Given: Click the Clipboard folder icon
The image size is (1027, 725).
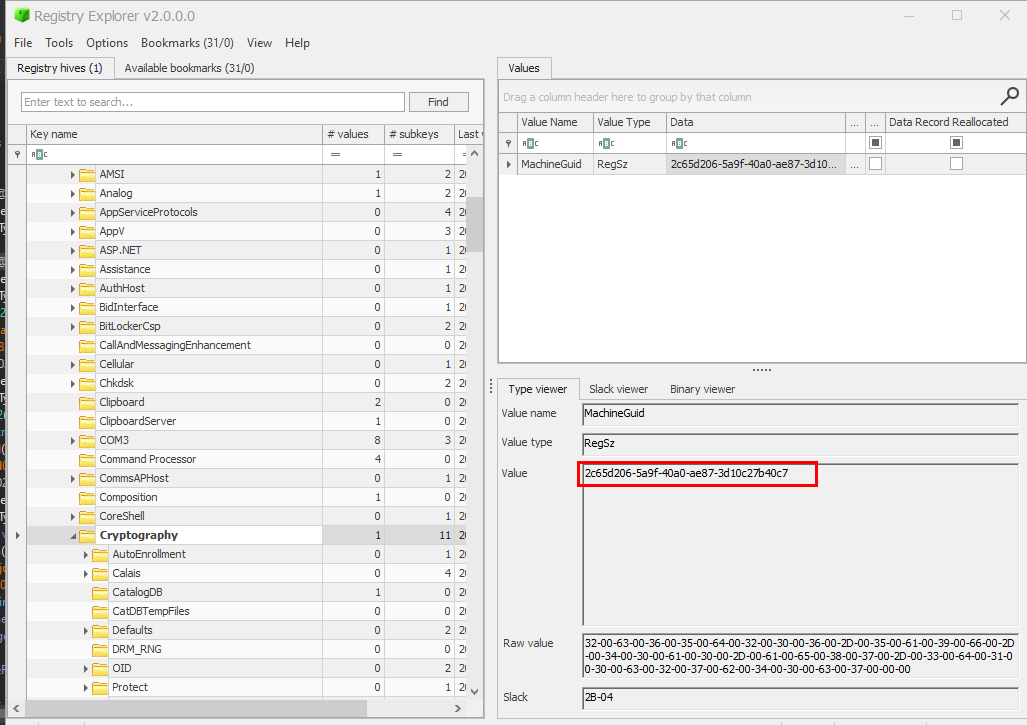Looking at the screenshot, I should coord(87,403).
